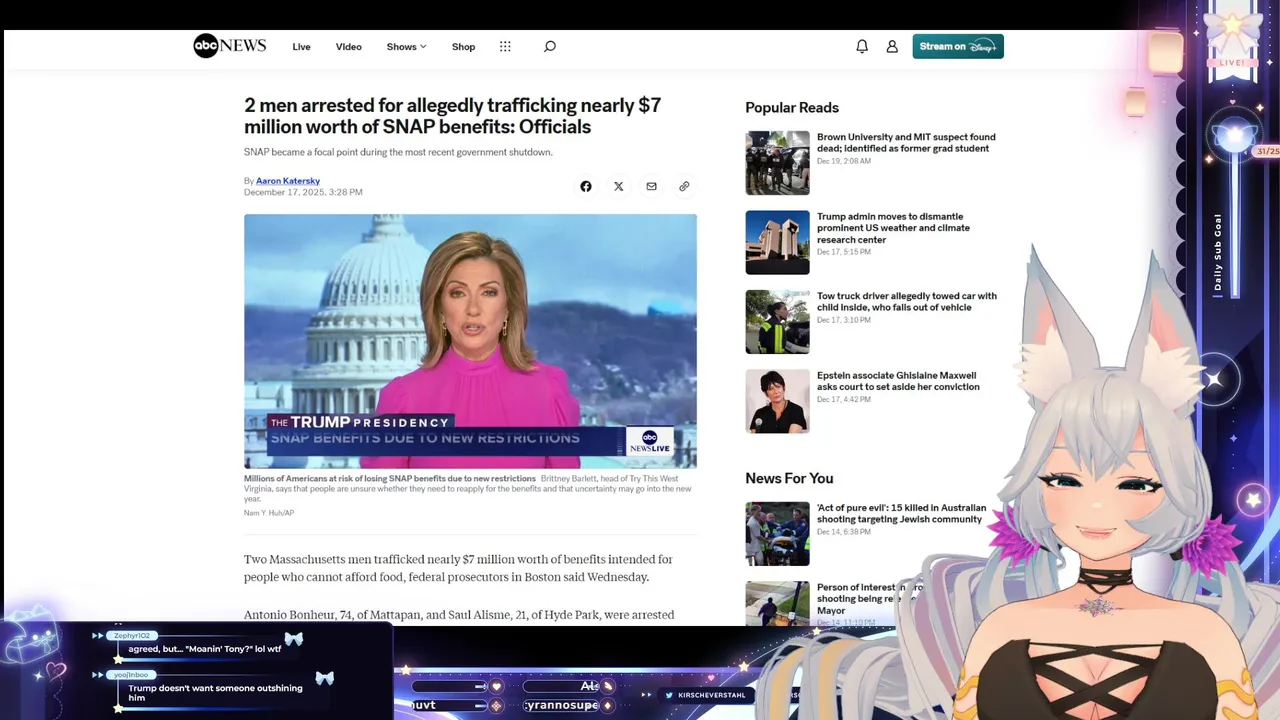Share the article on X

point(618,186)
